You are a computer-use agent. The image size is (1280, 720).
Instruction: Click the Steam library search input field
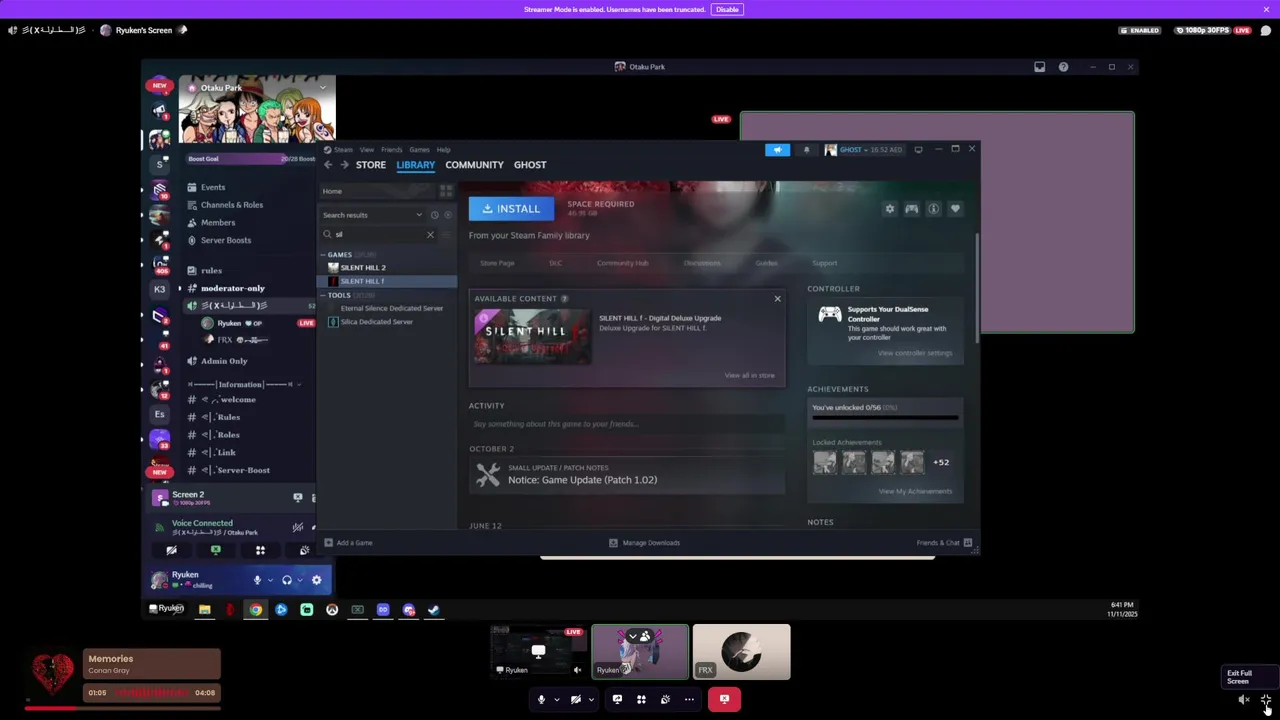pyautogui.click(x=379, y=235)
